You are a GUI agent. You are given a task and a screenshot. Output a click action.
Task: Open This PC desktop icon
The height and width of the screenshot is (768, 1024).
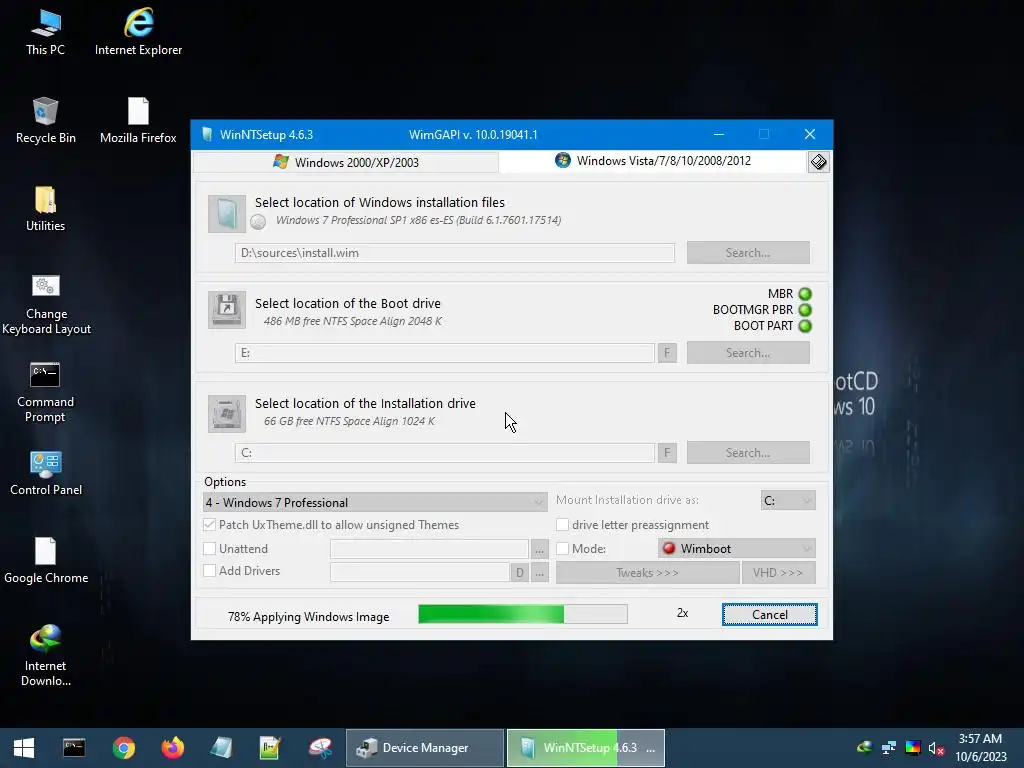(x=45, y=33)
